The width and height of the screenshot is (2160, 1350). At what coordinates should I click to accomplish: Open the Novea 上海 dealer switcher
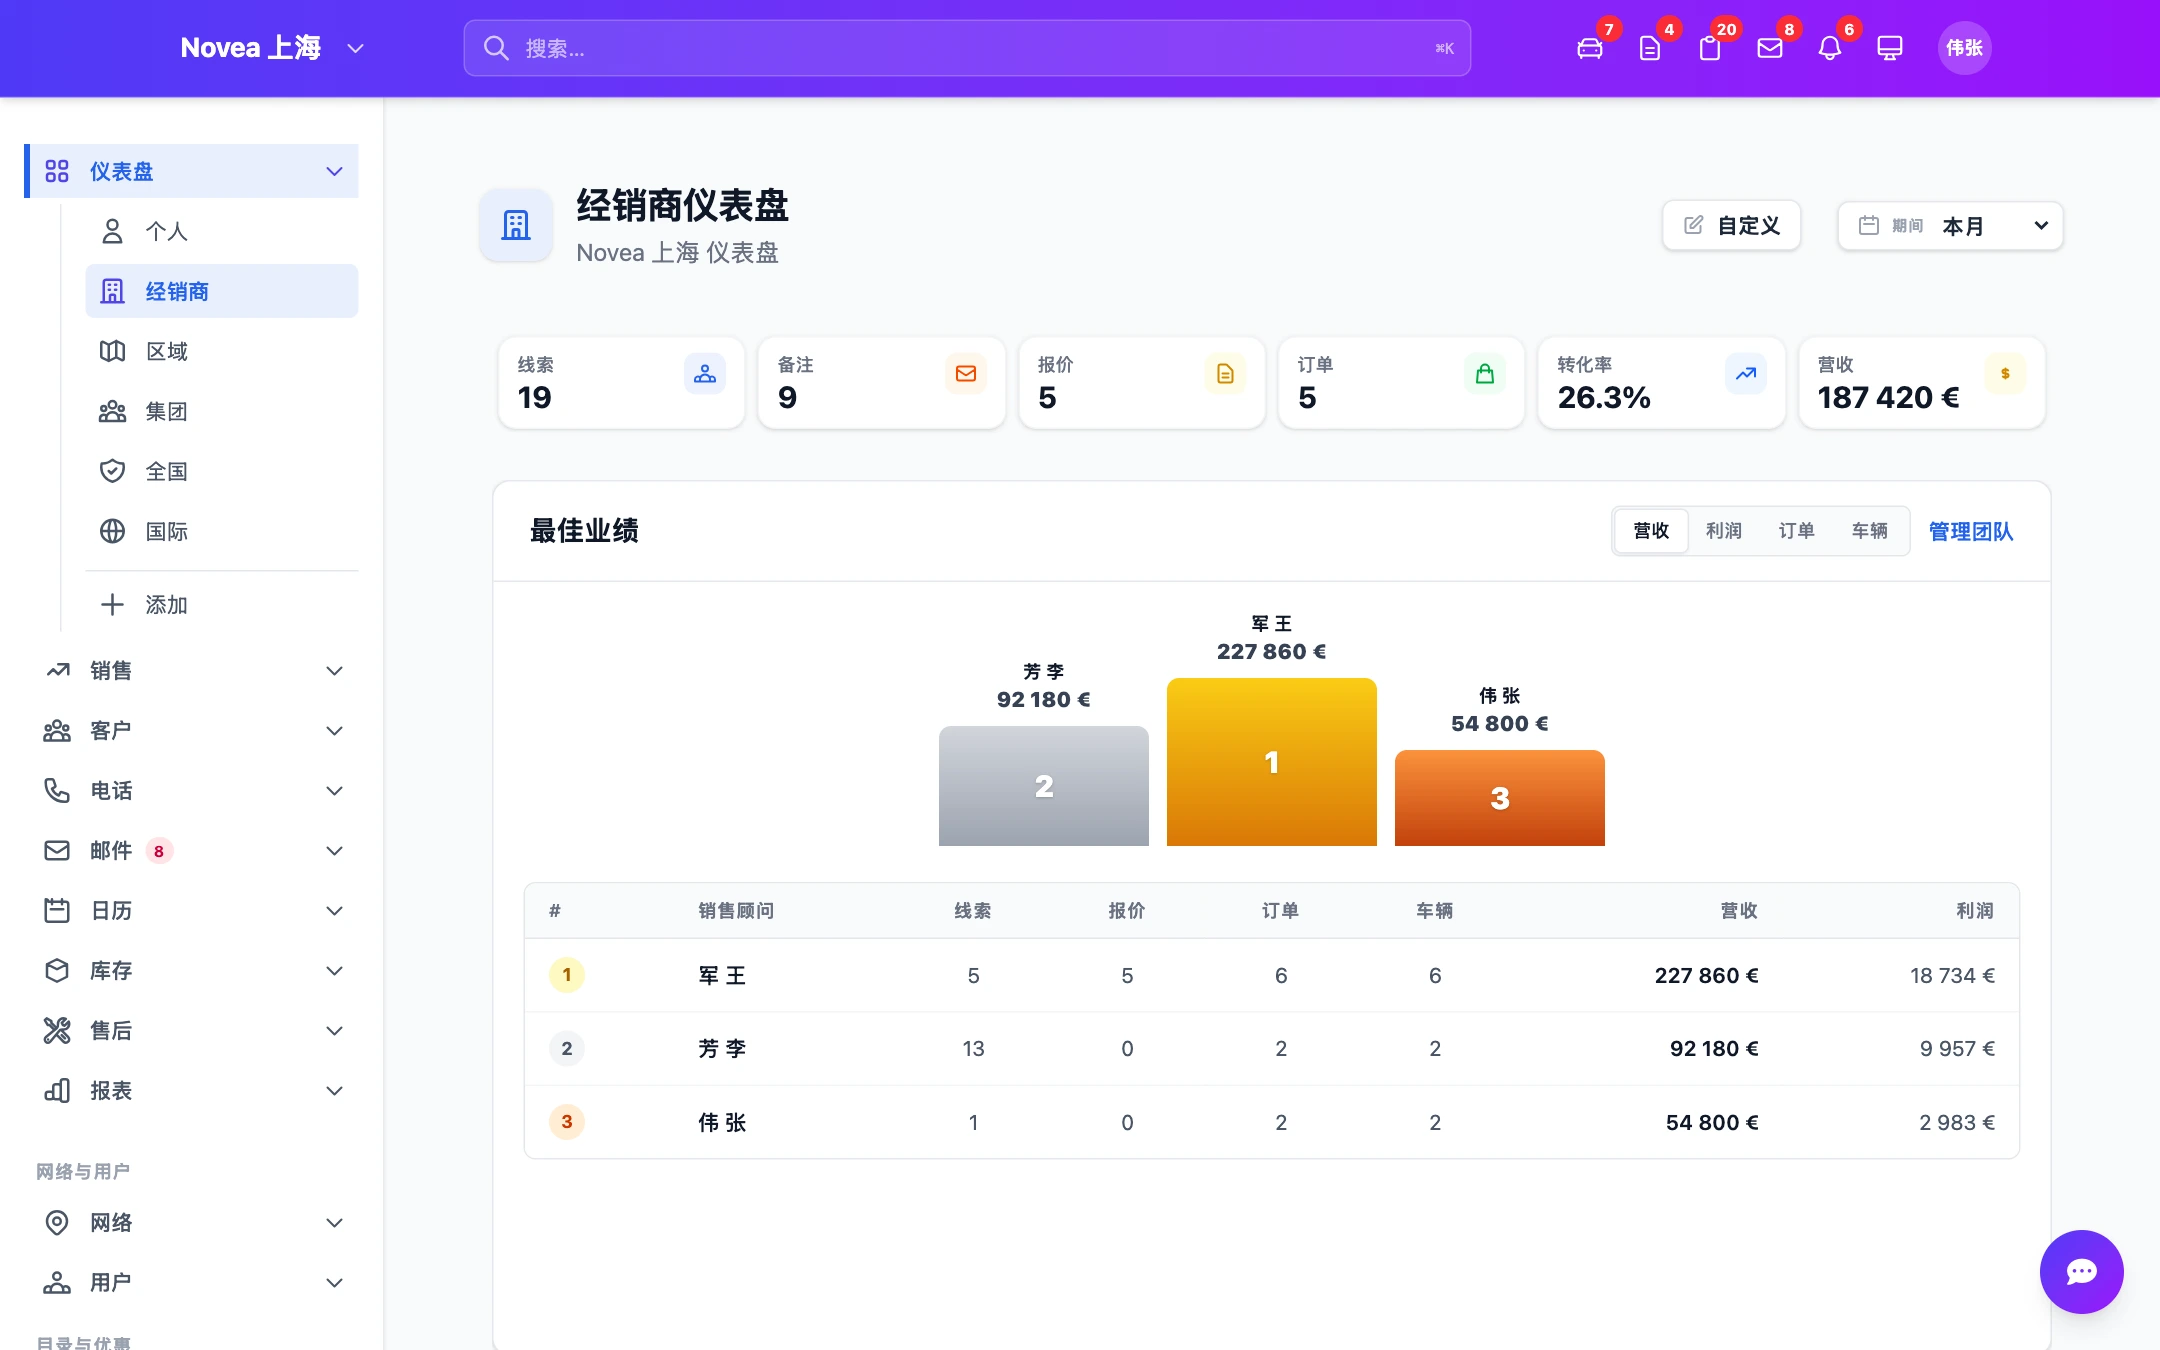click(272, 48)
